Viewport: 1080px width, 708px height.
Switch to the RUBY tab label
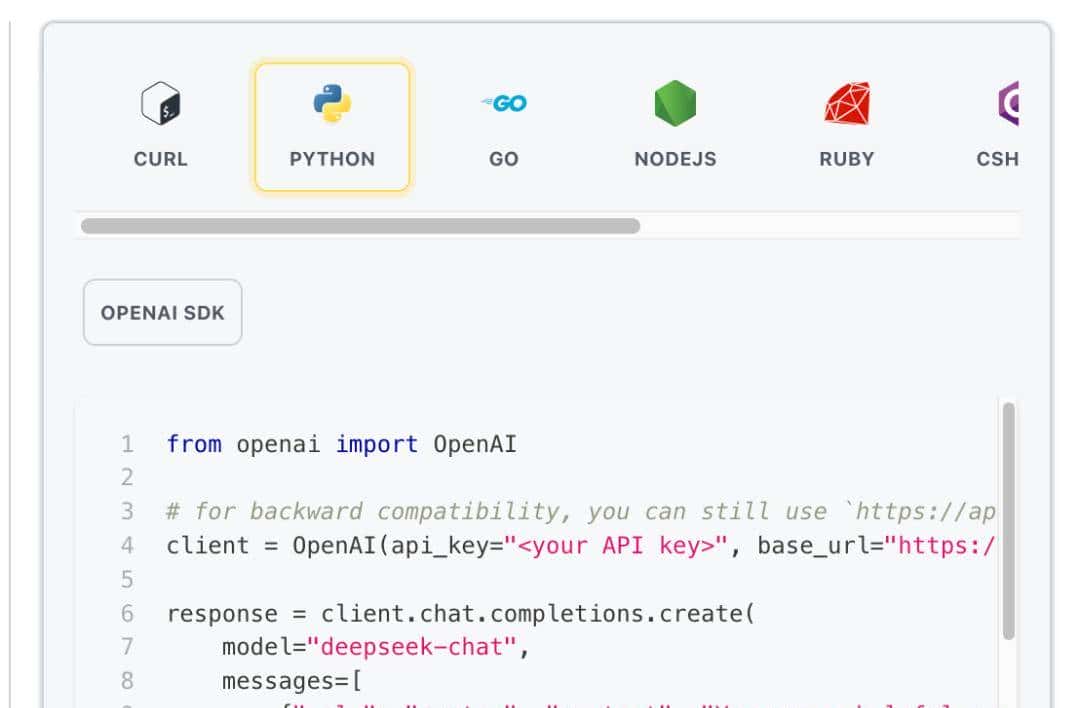tap(847, 159)
